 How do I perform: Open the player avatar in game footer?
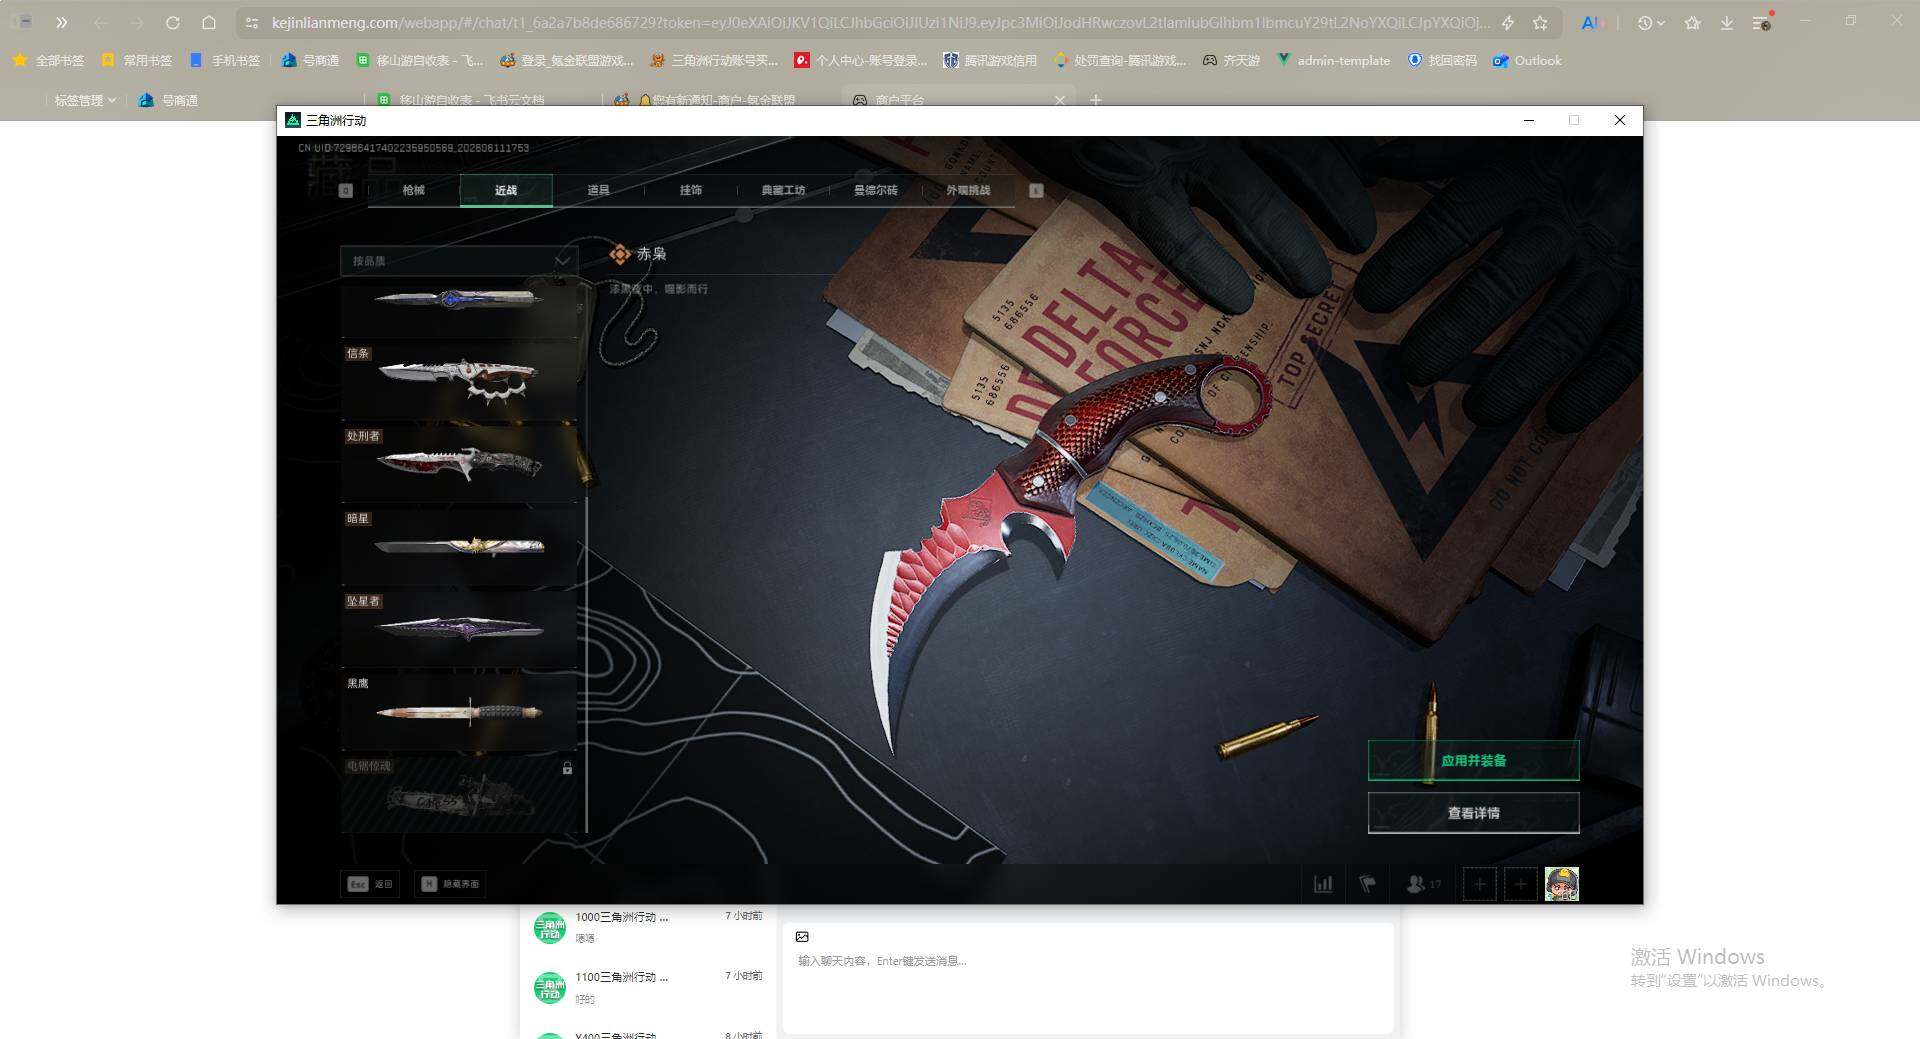[x=1562, y=884]
